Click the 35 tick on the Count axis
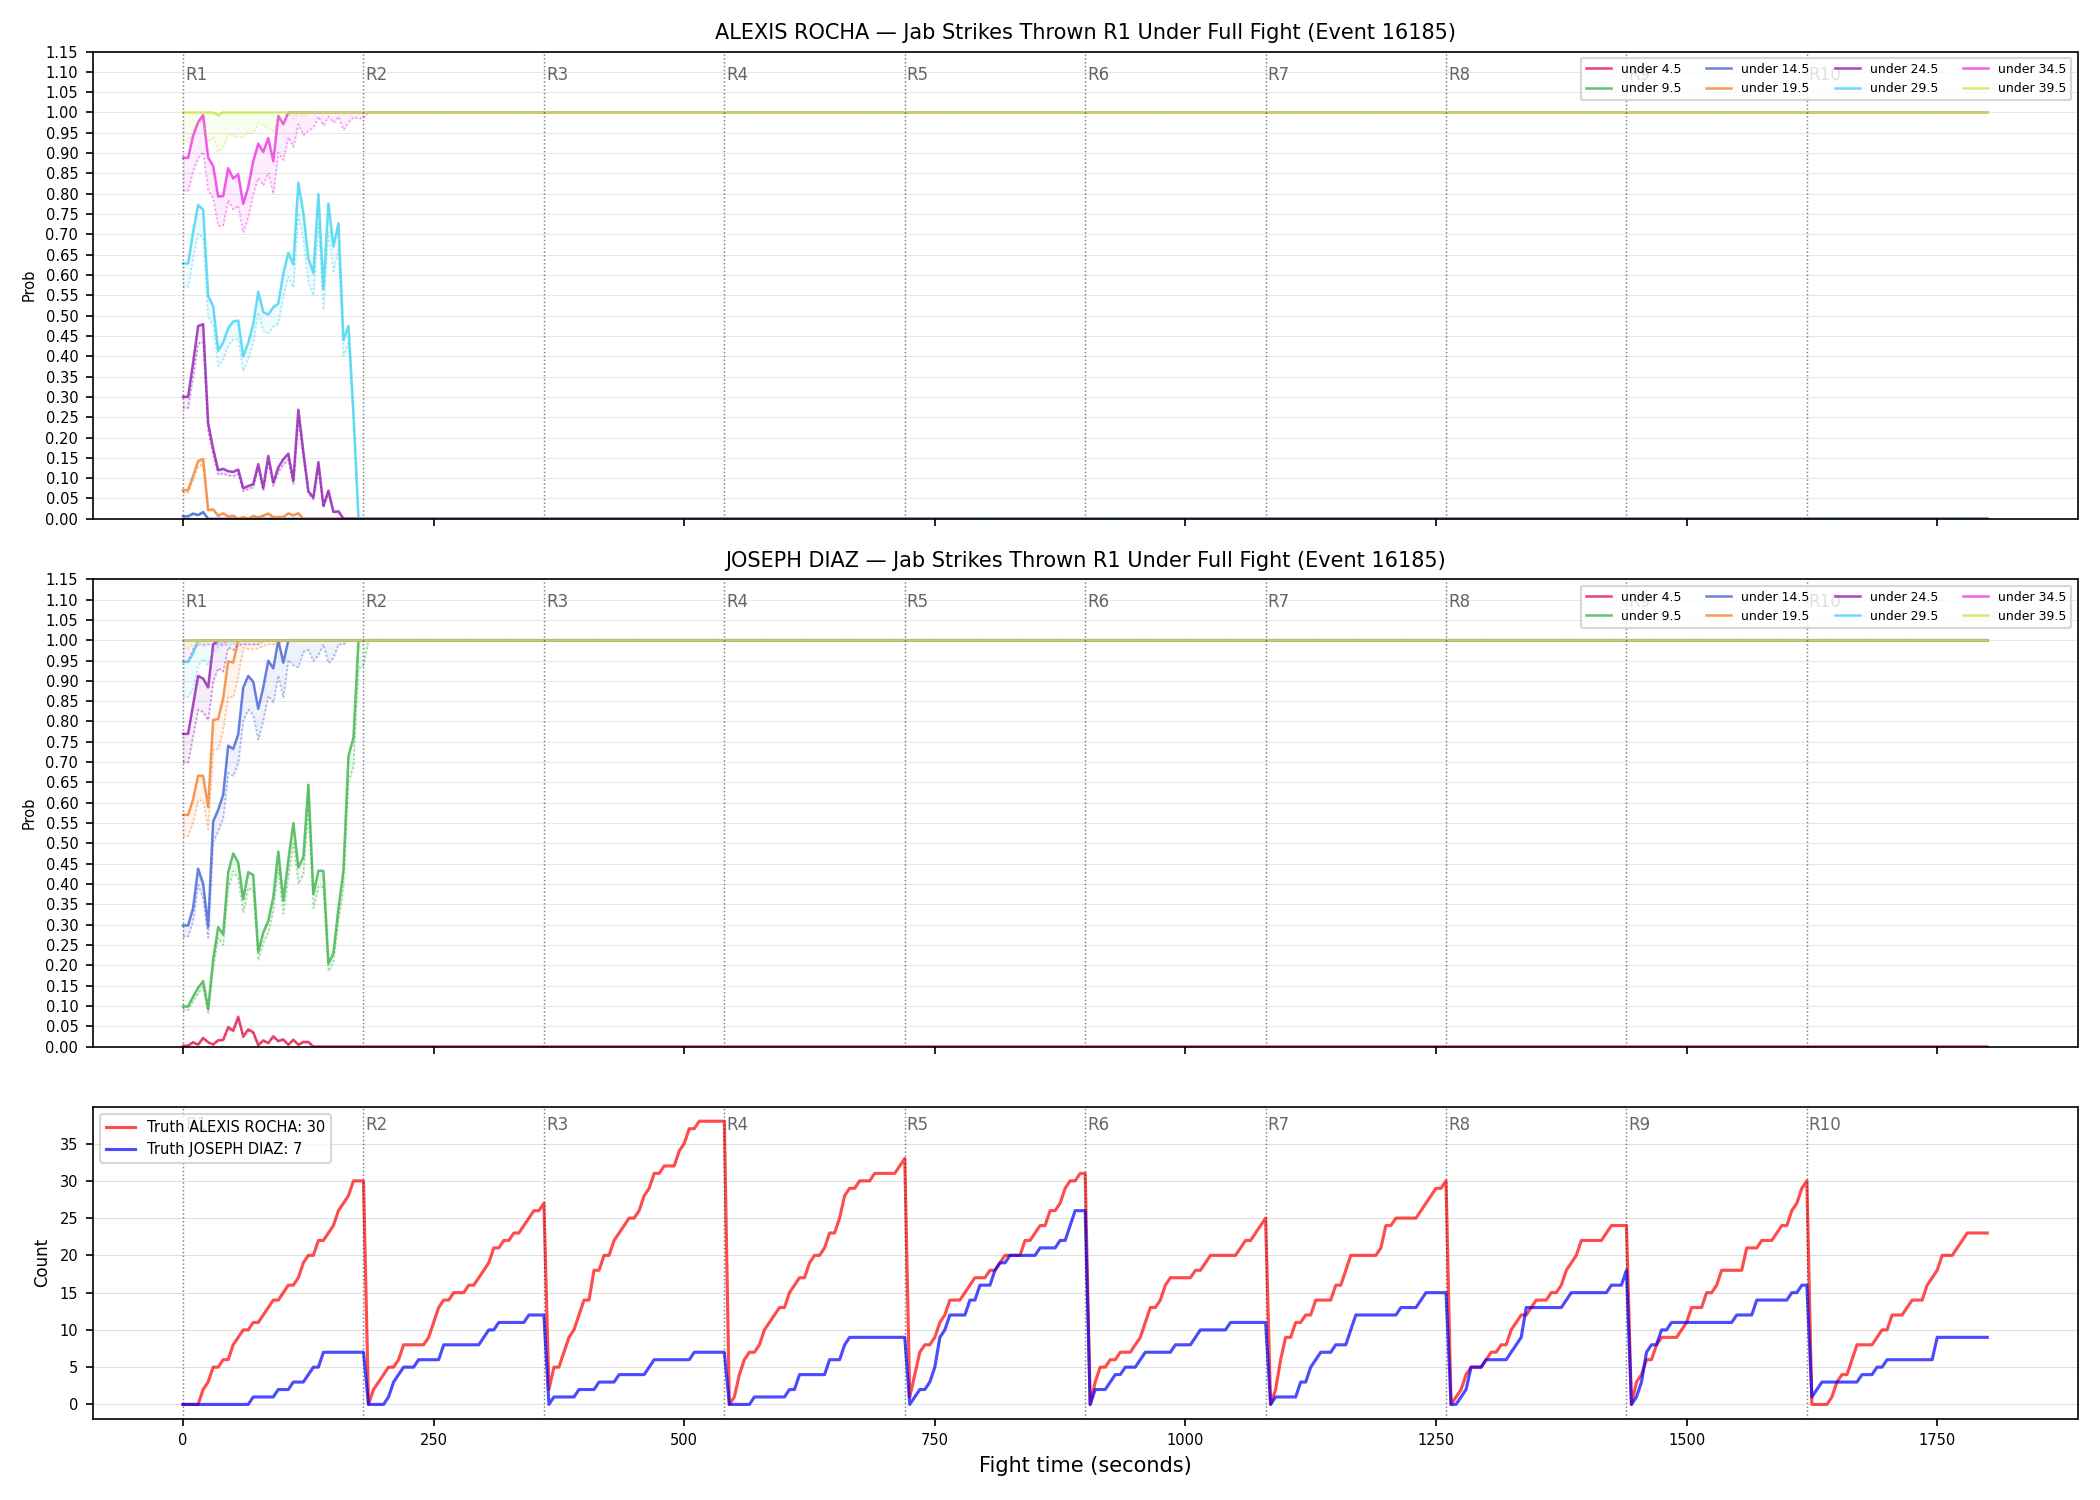The image size is (2100, 1500). coord(69,1144)
